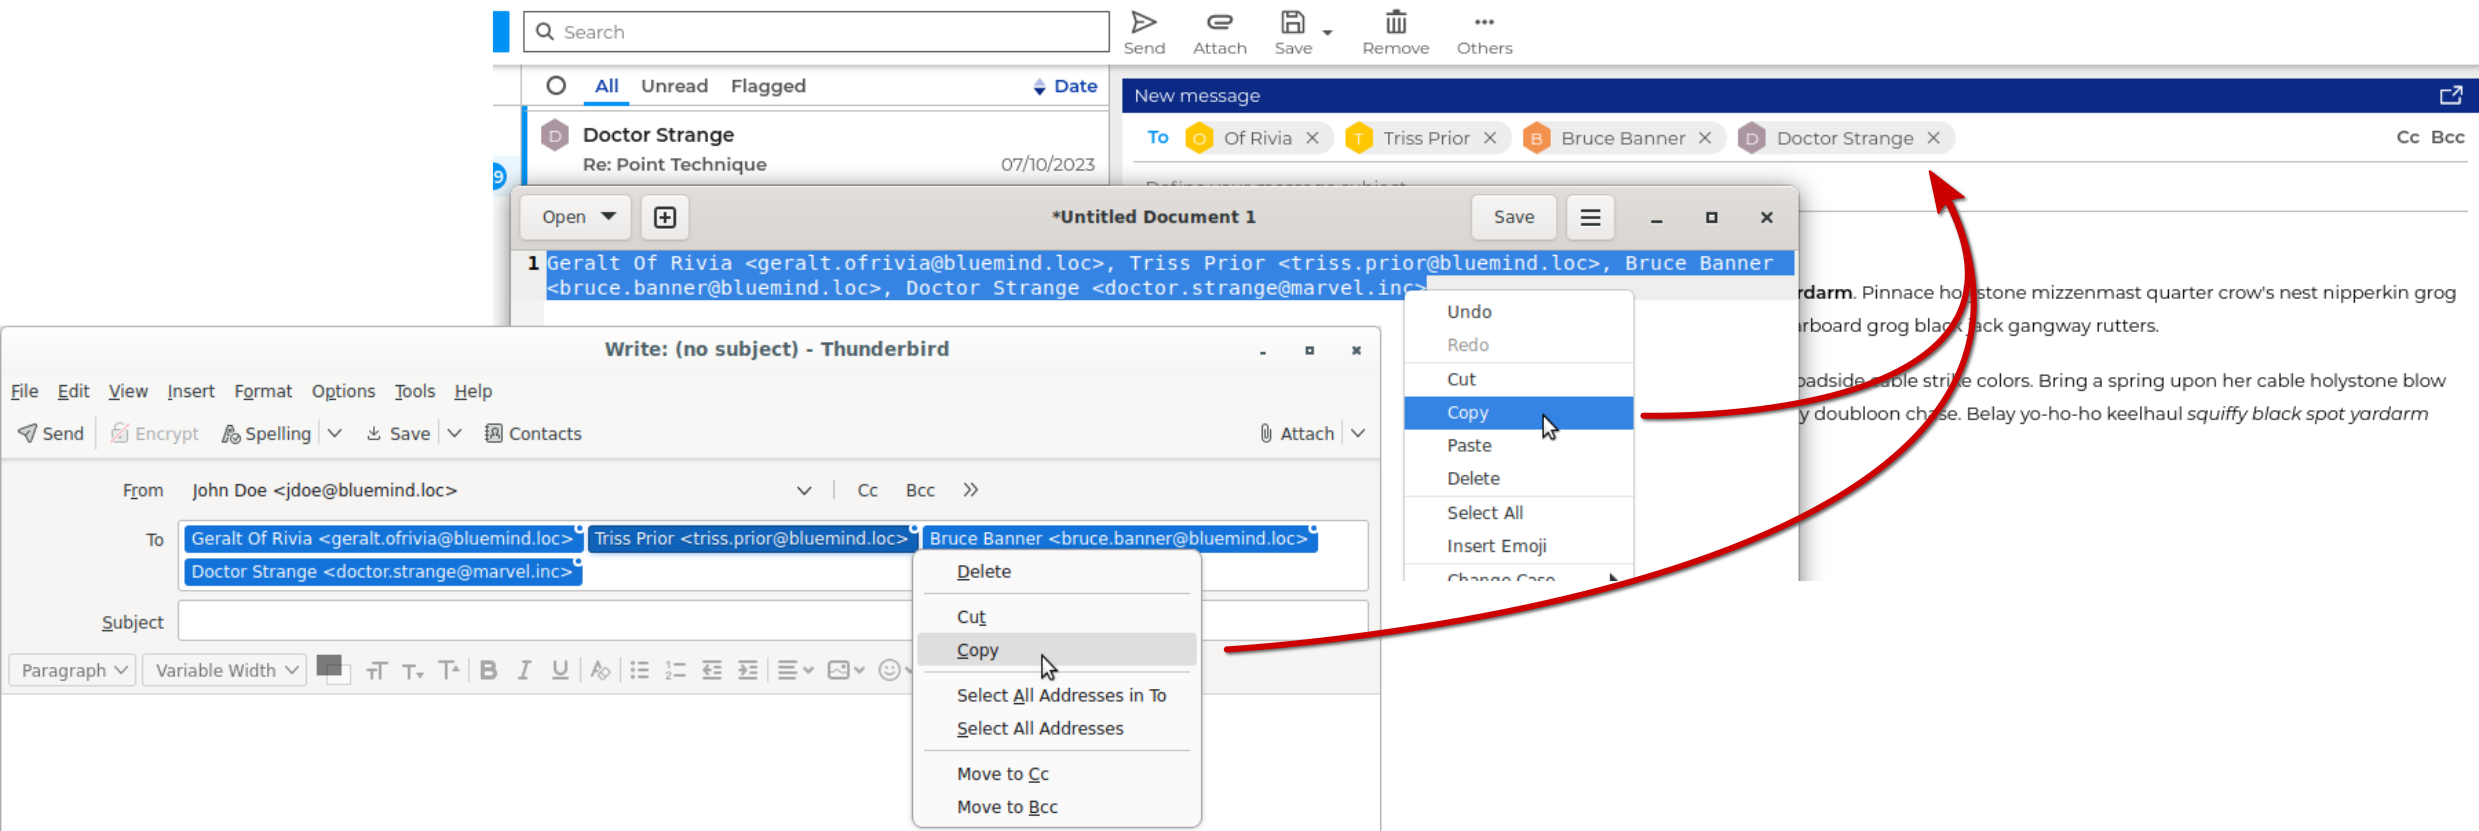Screen dimensions: 2479x831
Task: Click the Attach paperclip icon in the top toolbar
Action: pos(1219,23)
